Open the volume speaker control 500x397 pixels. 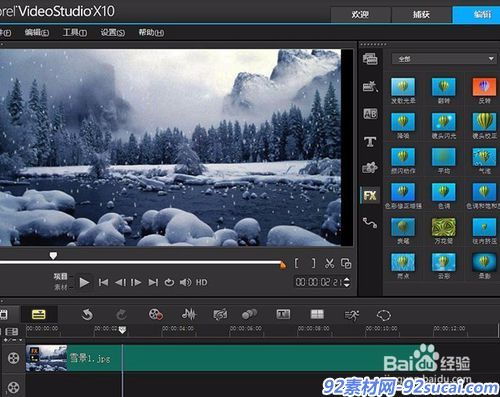[x=185, y=282]
